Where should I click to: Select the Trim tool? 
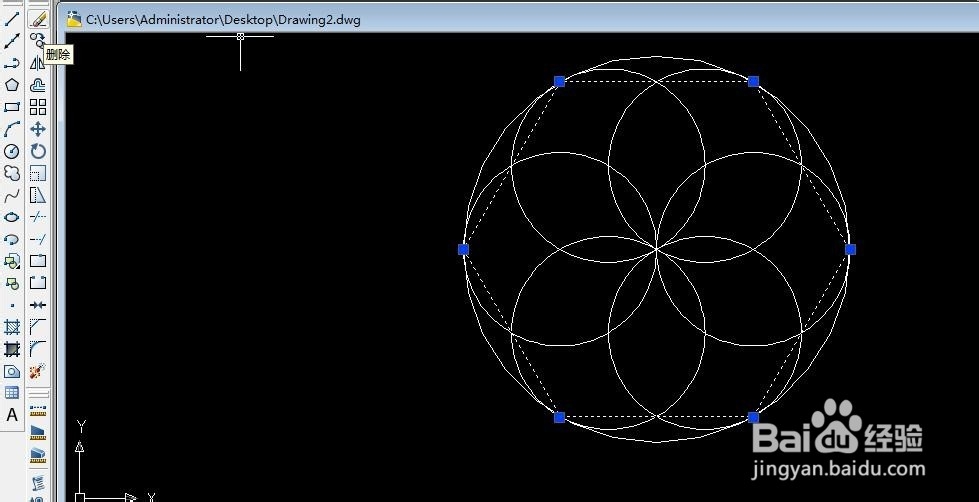tap(38, 217)
